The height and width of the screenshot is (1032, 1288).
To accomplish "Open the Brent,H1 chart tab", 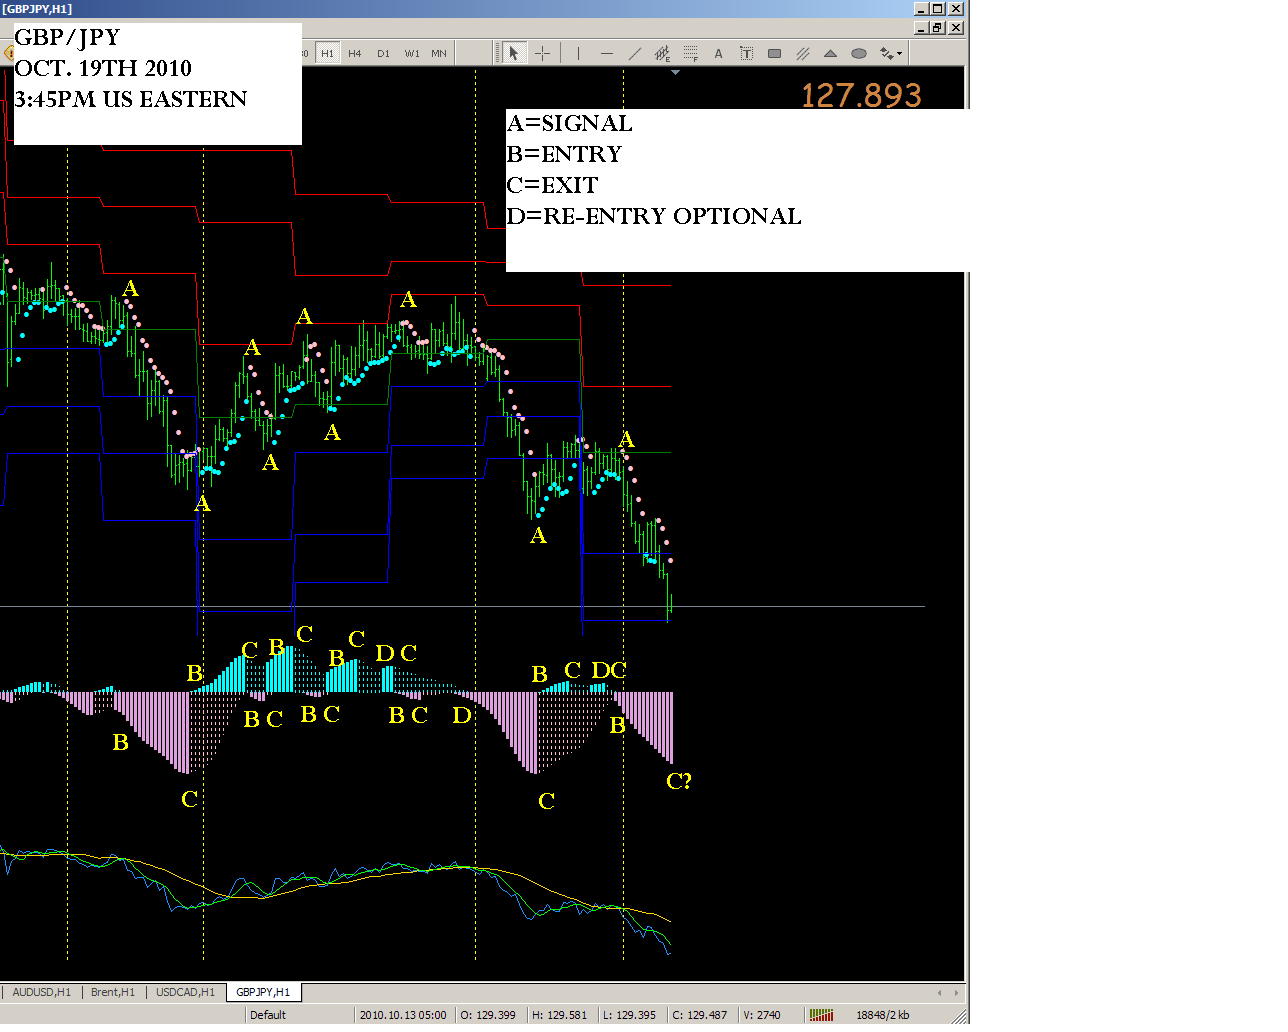I will [113, 992].
